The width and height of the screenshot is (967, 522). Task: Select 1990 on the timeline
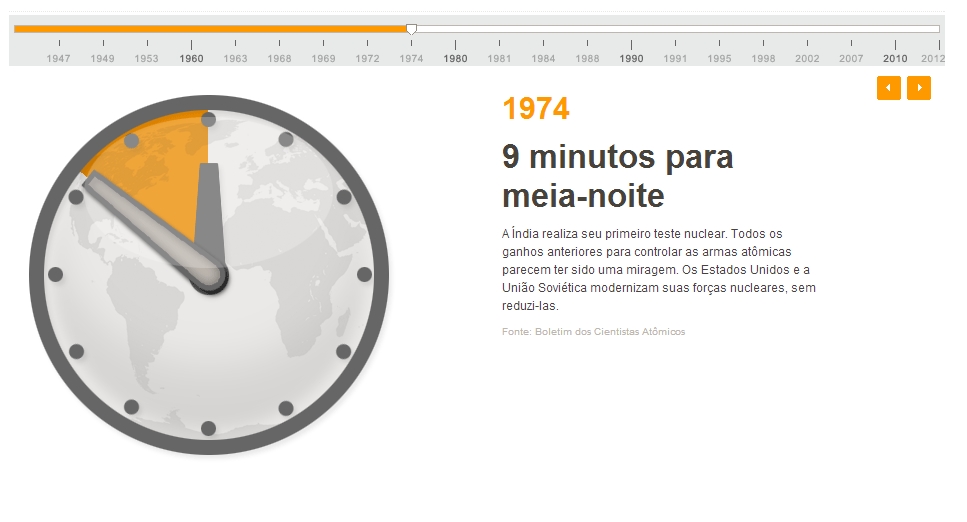631,58
